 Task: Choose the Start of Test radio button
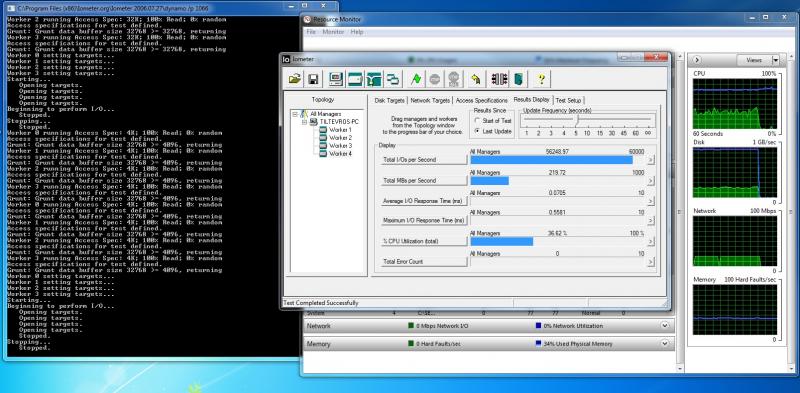[477, 121]
